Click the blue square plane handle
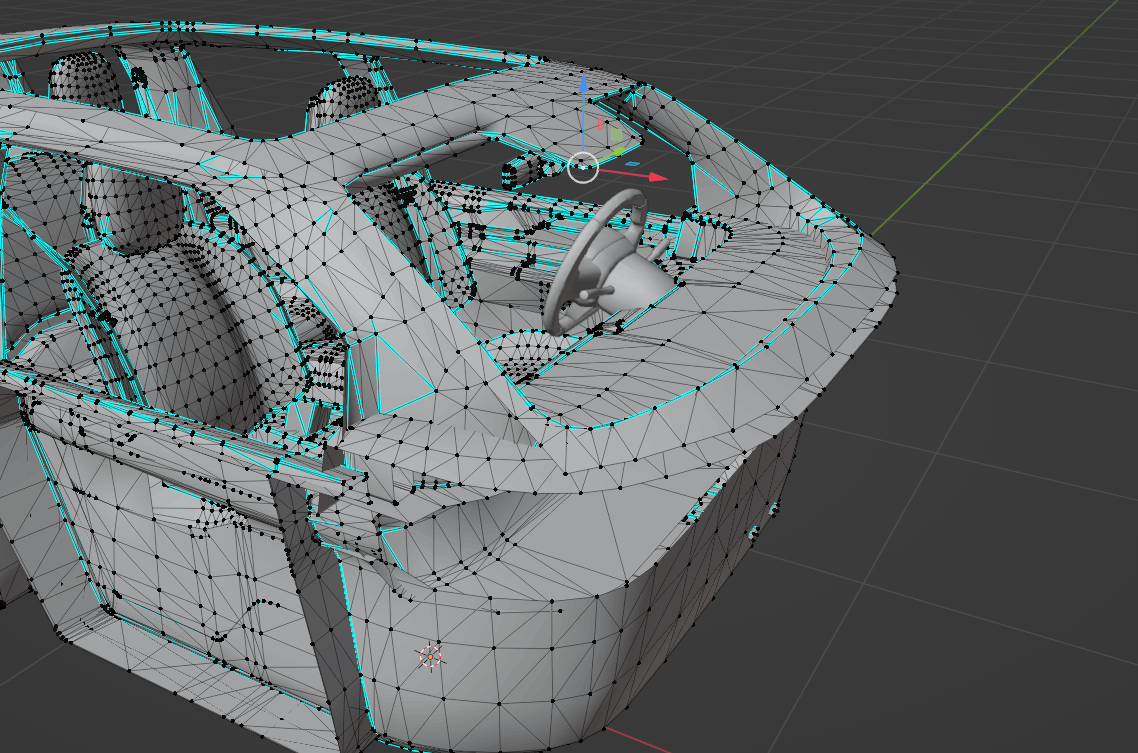Image resolution: width=1138 pixels, height=753 pixels. click(632, 162)
